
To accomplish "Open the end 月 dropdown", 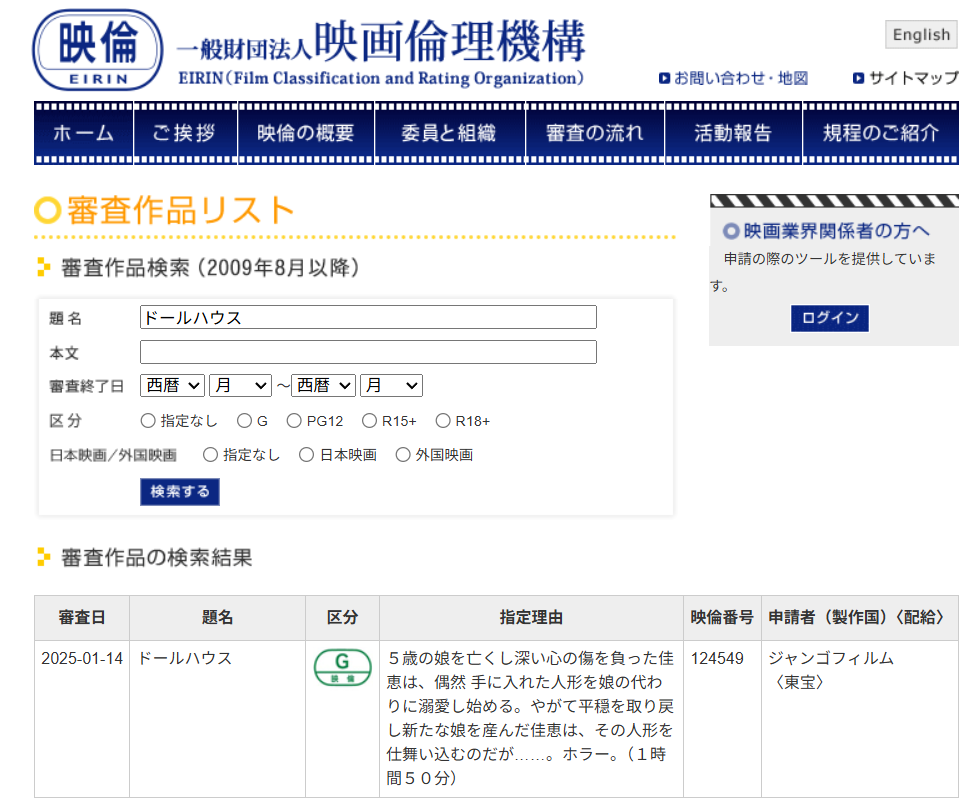I will pos(391,386).
